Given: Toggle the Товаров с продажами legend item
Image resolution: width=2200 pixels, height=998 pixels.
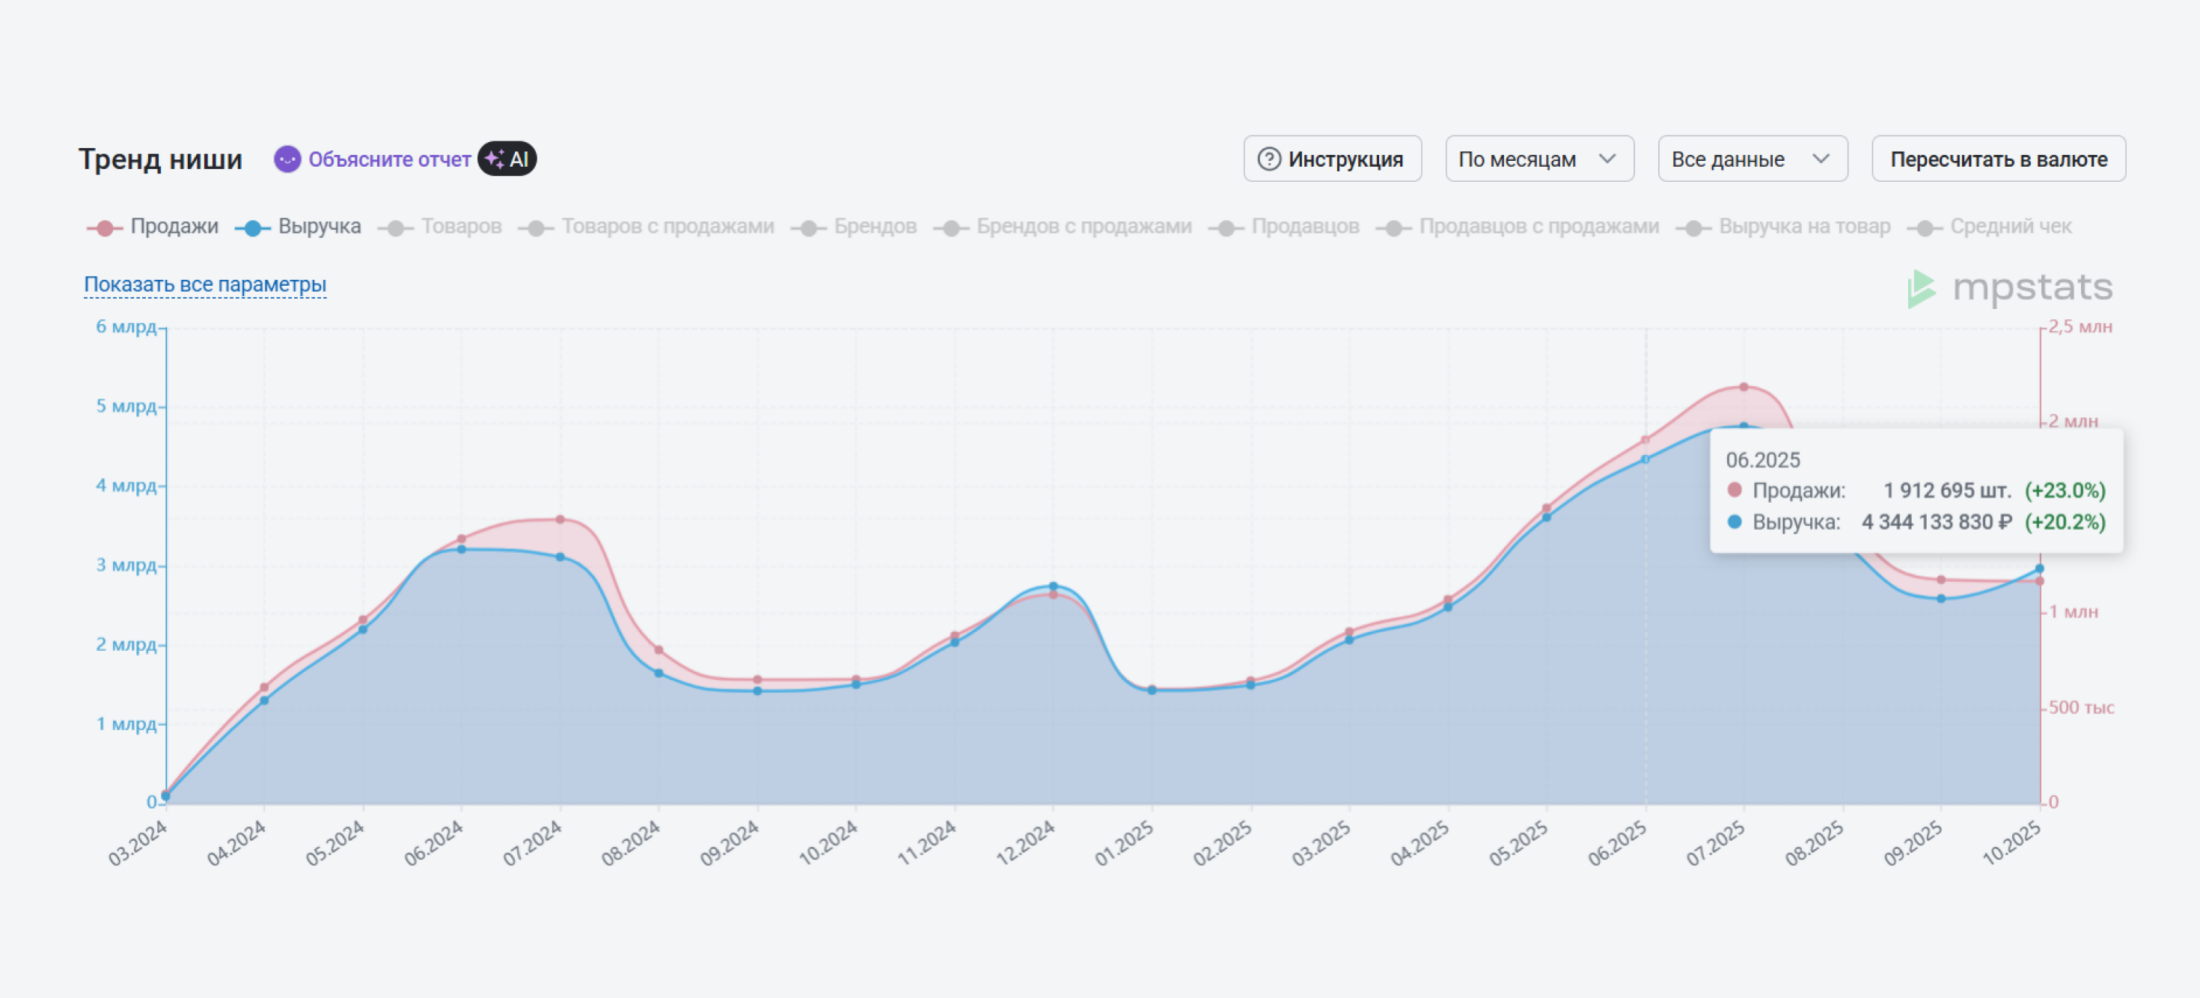Looking at the screenshot, I should click(x=667, y=227).
